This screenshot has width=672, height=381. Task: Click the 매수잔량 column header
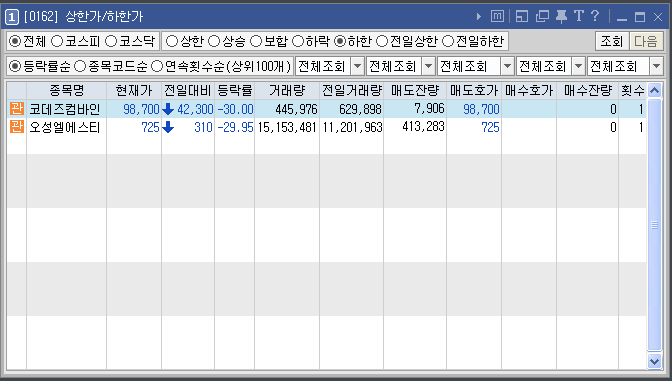(588, 90)
